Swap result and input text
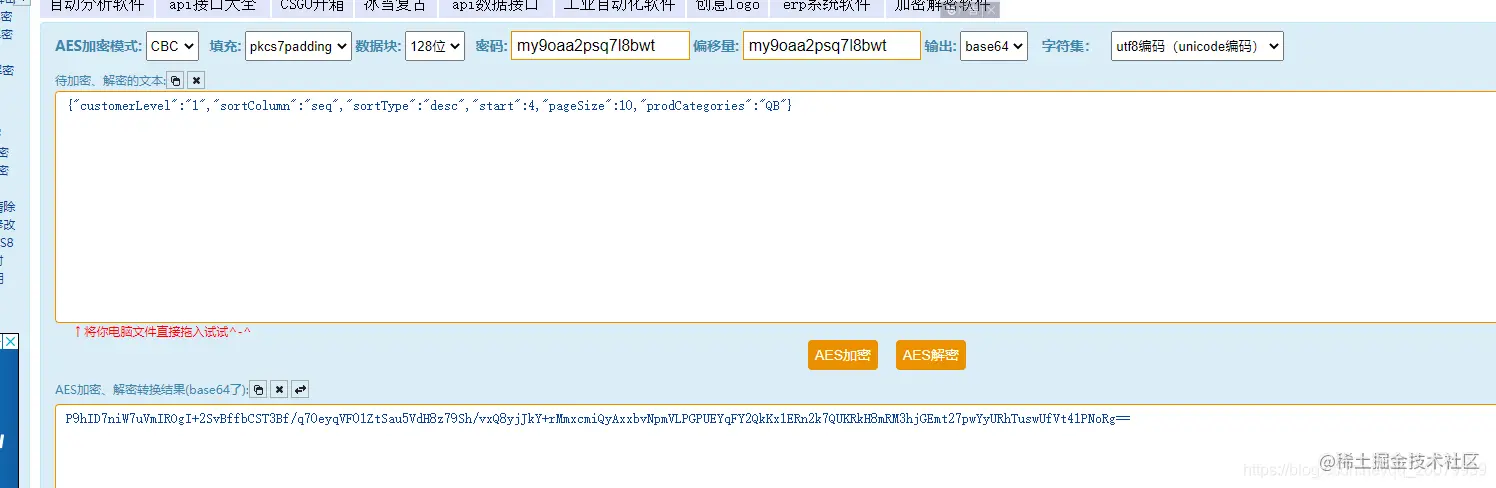Viewport: 1496px width, 488px height. [300, 389]
